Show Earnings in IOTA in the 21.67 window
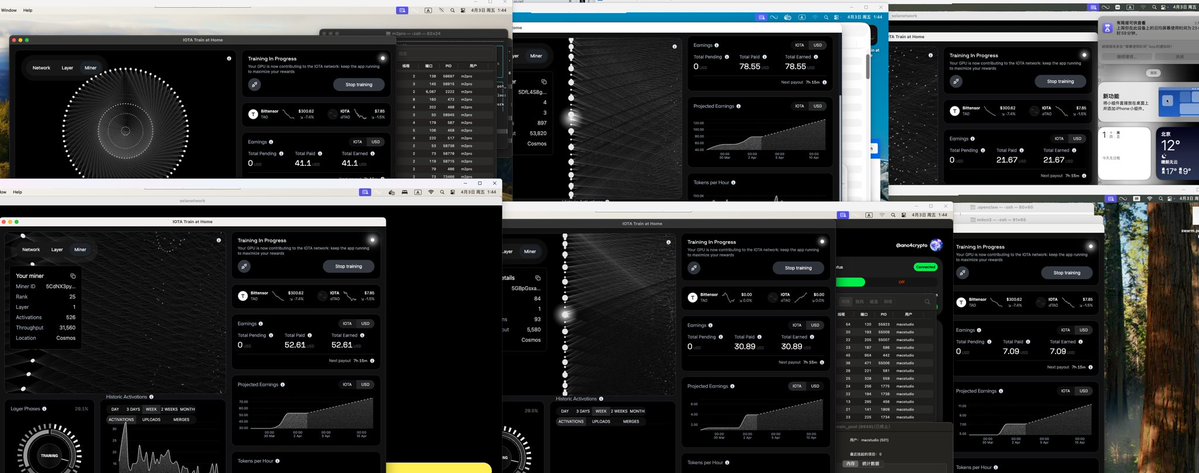The image size is (1199, 473). point(1059,138)
